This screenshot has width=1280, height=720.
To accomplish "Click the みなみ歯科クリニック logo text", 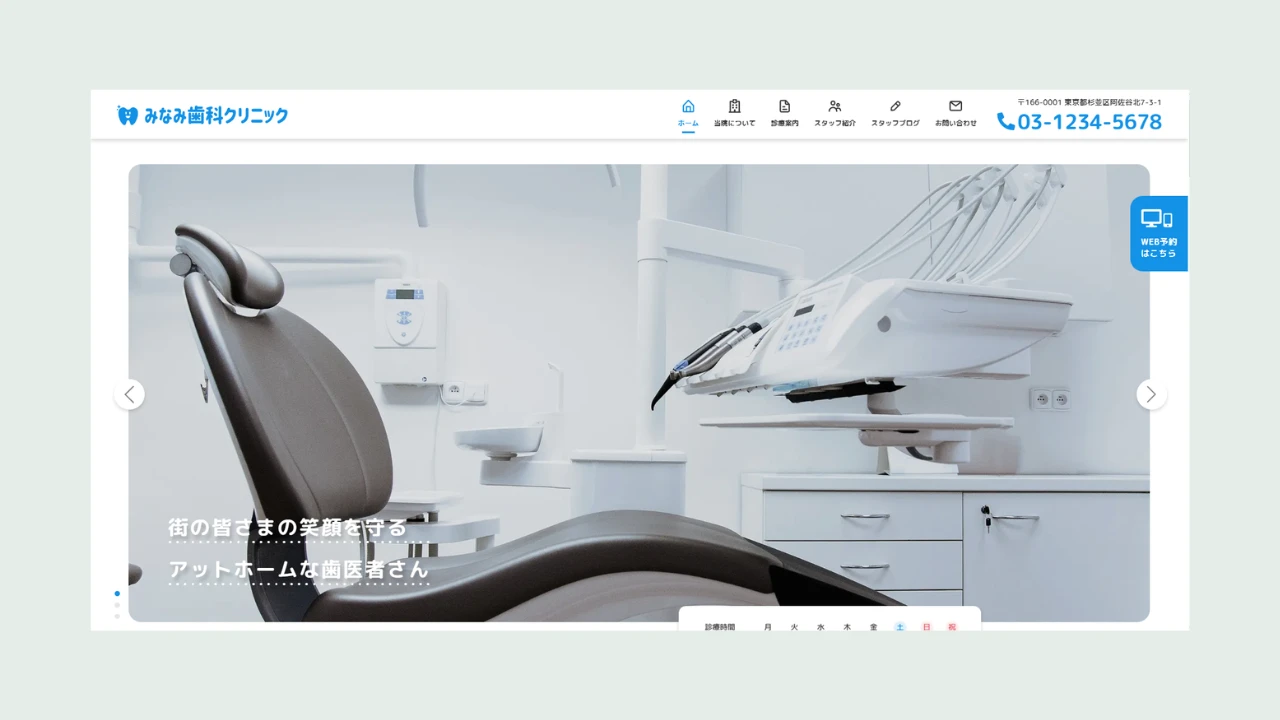I will pyautogui.click(x=215, y=115).
